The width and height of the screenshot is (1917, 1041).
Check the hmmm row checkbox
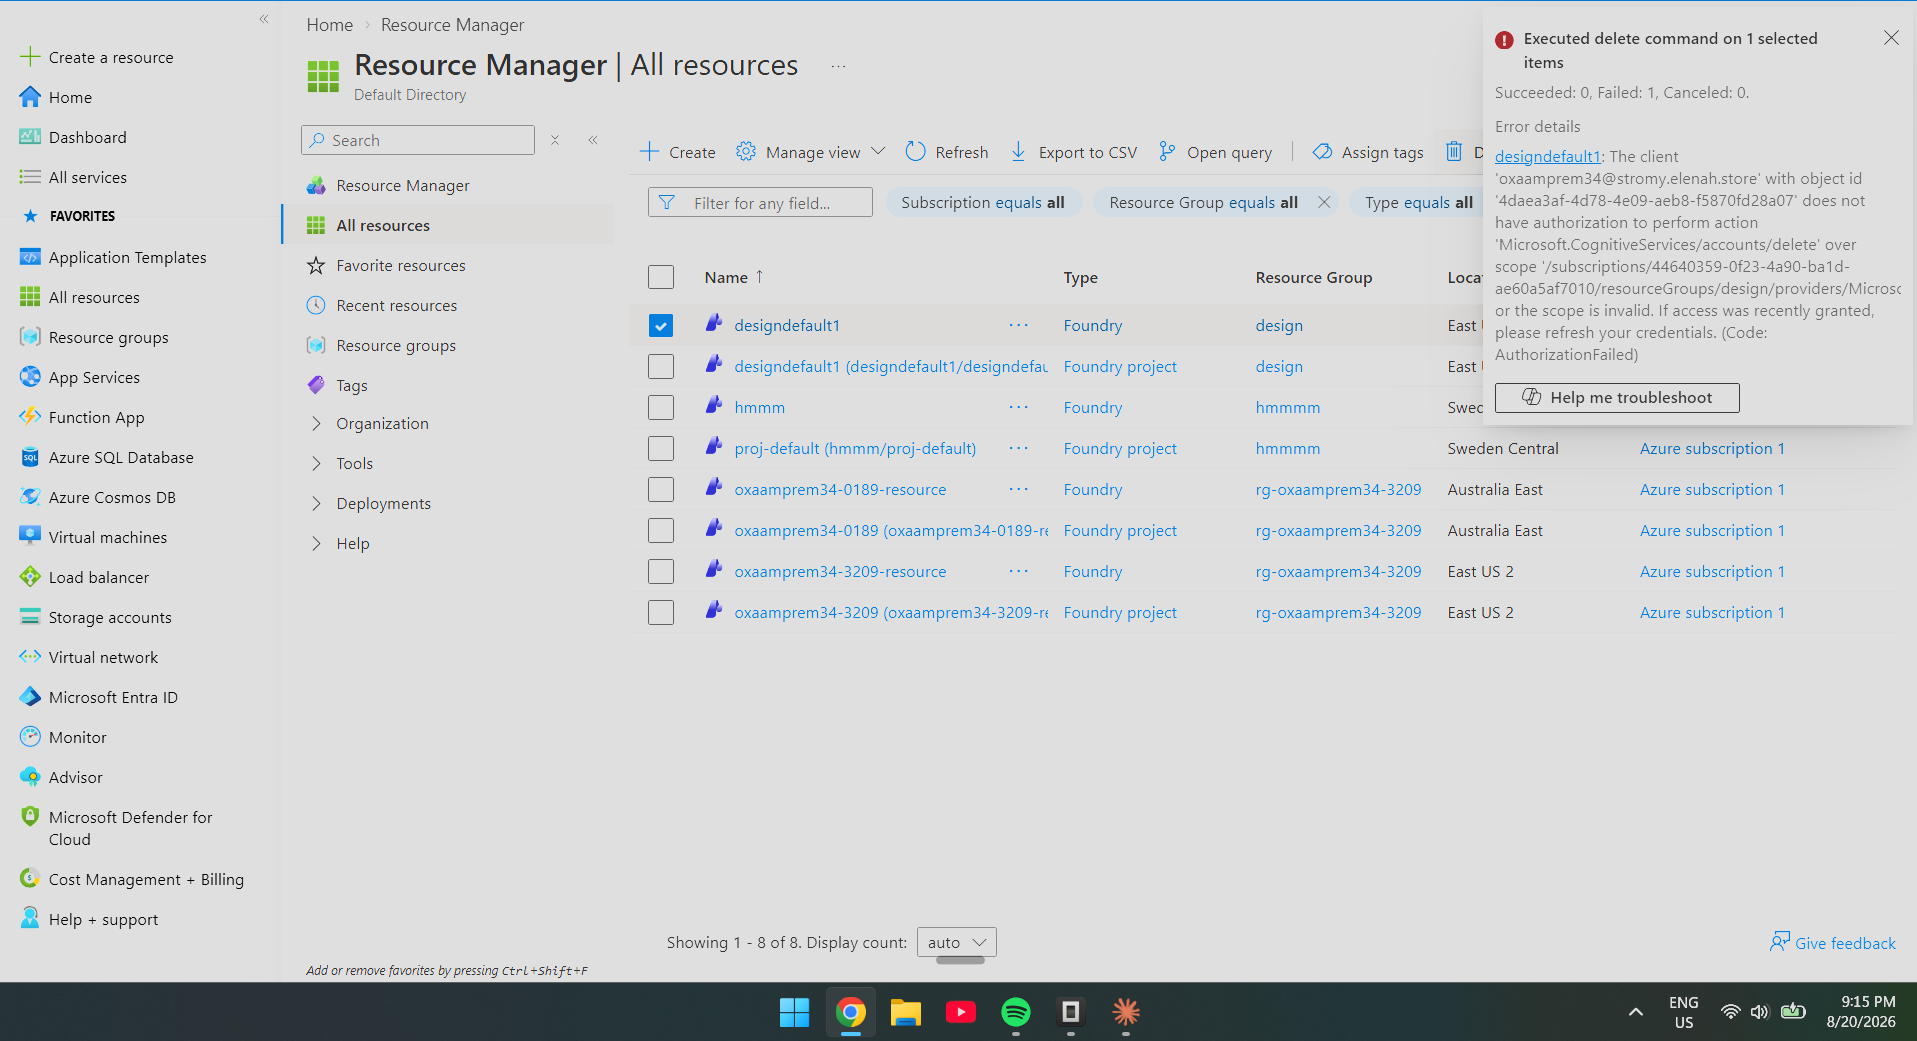click(661, 408)
